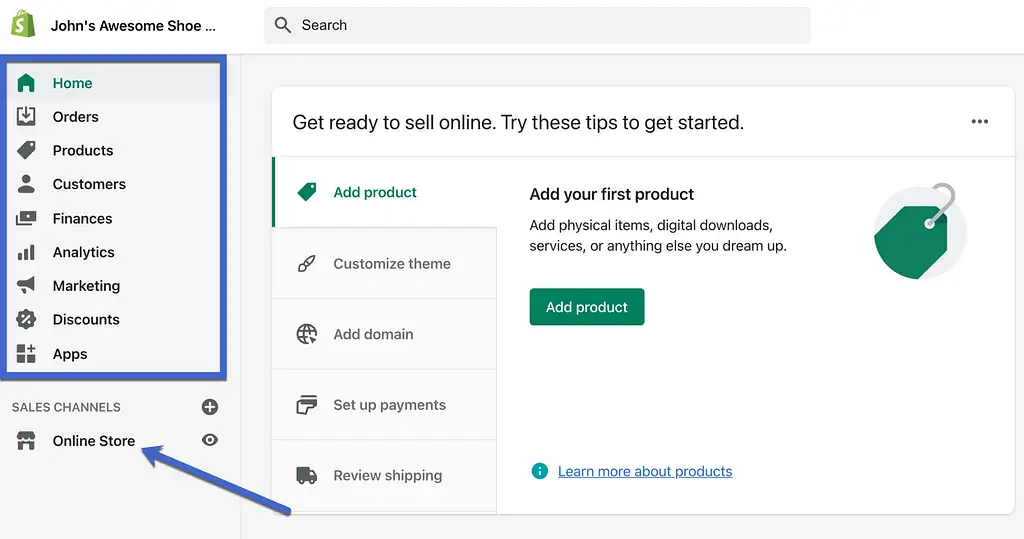Click the Add your first product heading
The width and height of the screenshot is (1024, 539).
coord(611,194)
